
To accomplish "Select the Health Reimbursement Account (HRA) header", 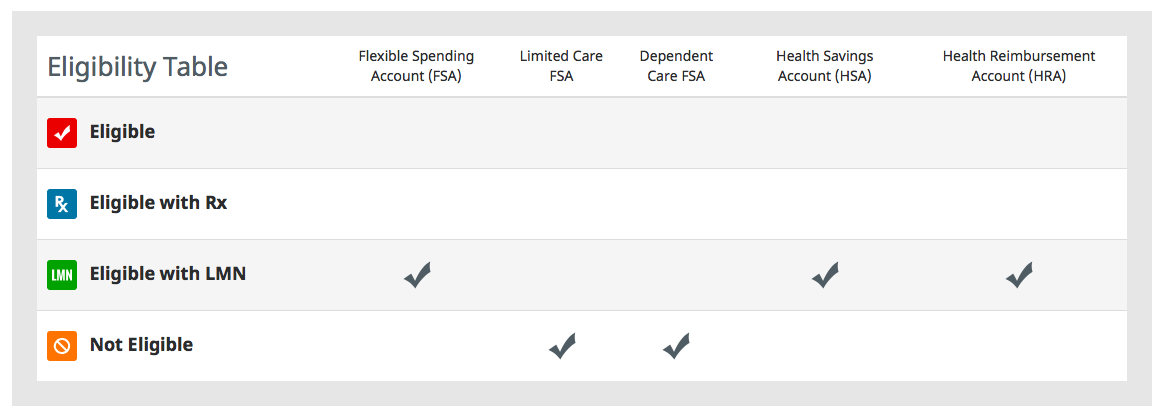I will pos(1019,66).
